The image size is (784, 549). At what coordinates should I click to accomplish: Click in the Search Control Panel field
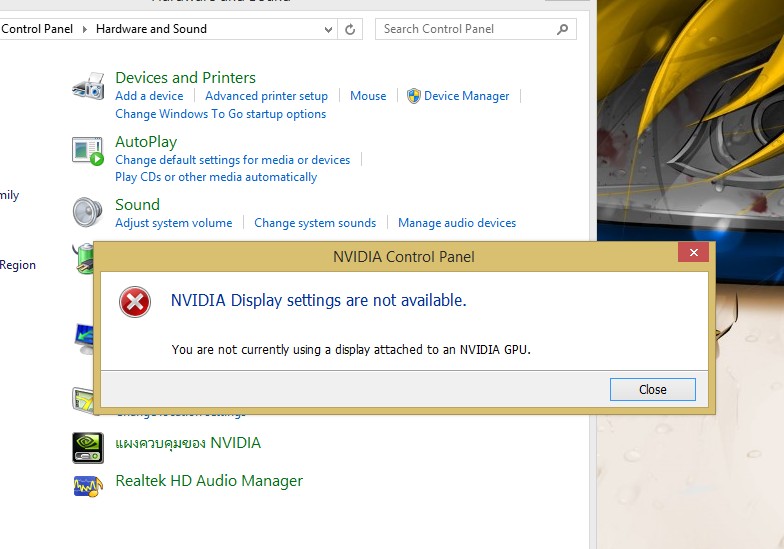465,29
